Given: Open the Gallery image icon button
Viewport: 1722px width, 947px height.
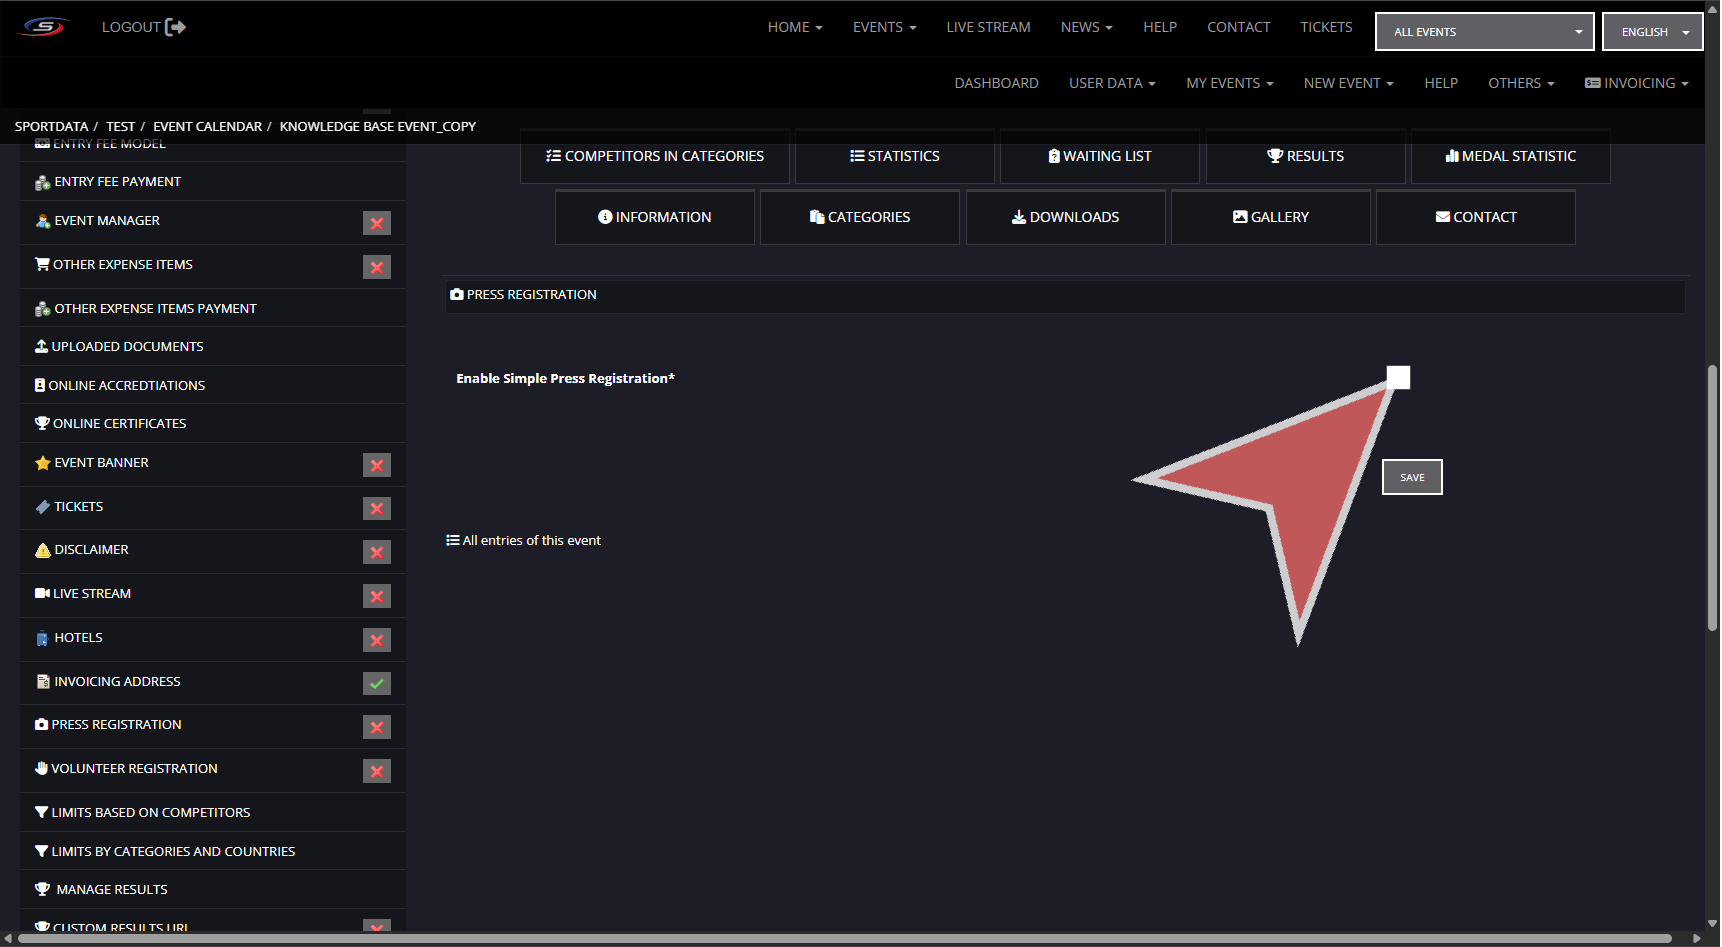Looking at the screenshot, I should coord(1240,217).
